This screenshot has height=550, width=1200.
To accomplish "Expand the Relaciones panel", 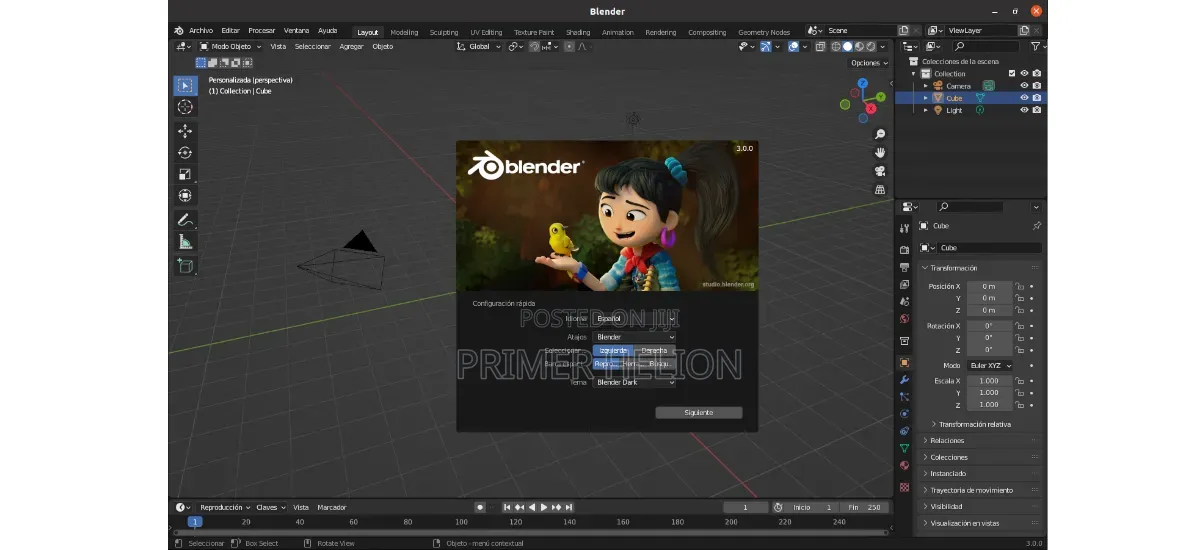I will [981, 440].
